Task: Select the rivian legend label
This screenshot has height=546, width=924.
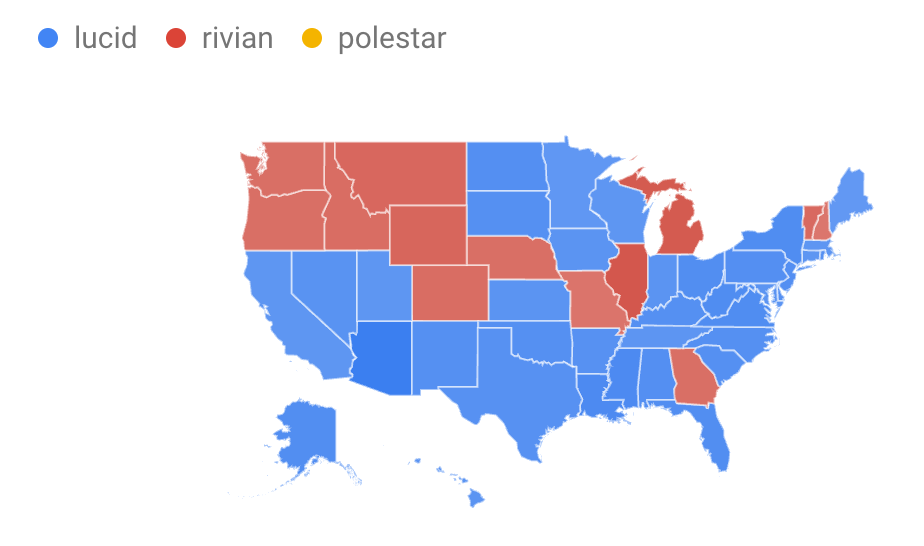Action: point(237,38)
